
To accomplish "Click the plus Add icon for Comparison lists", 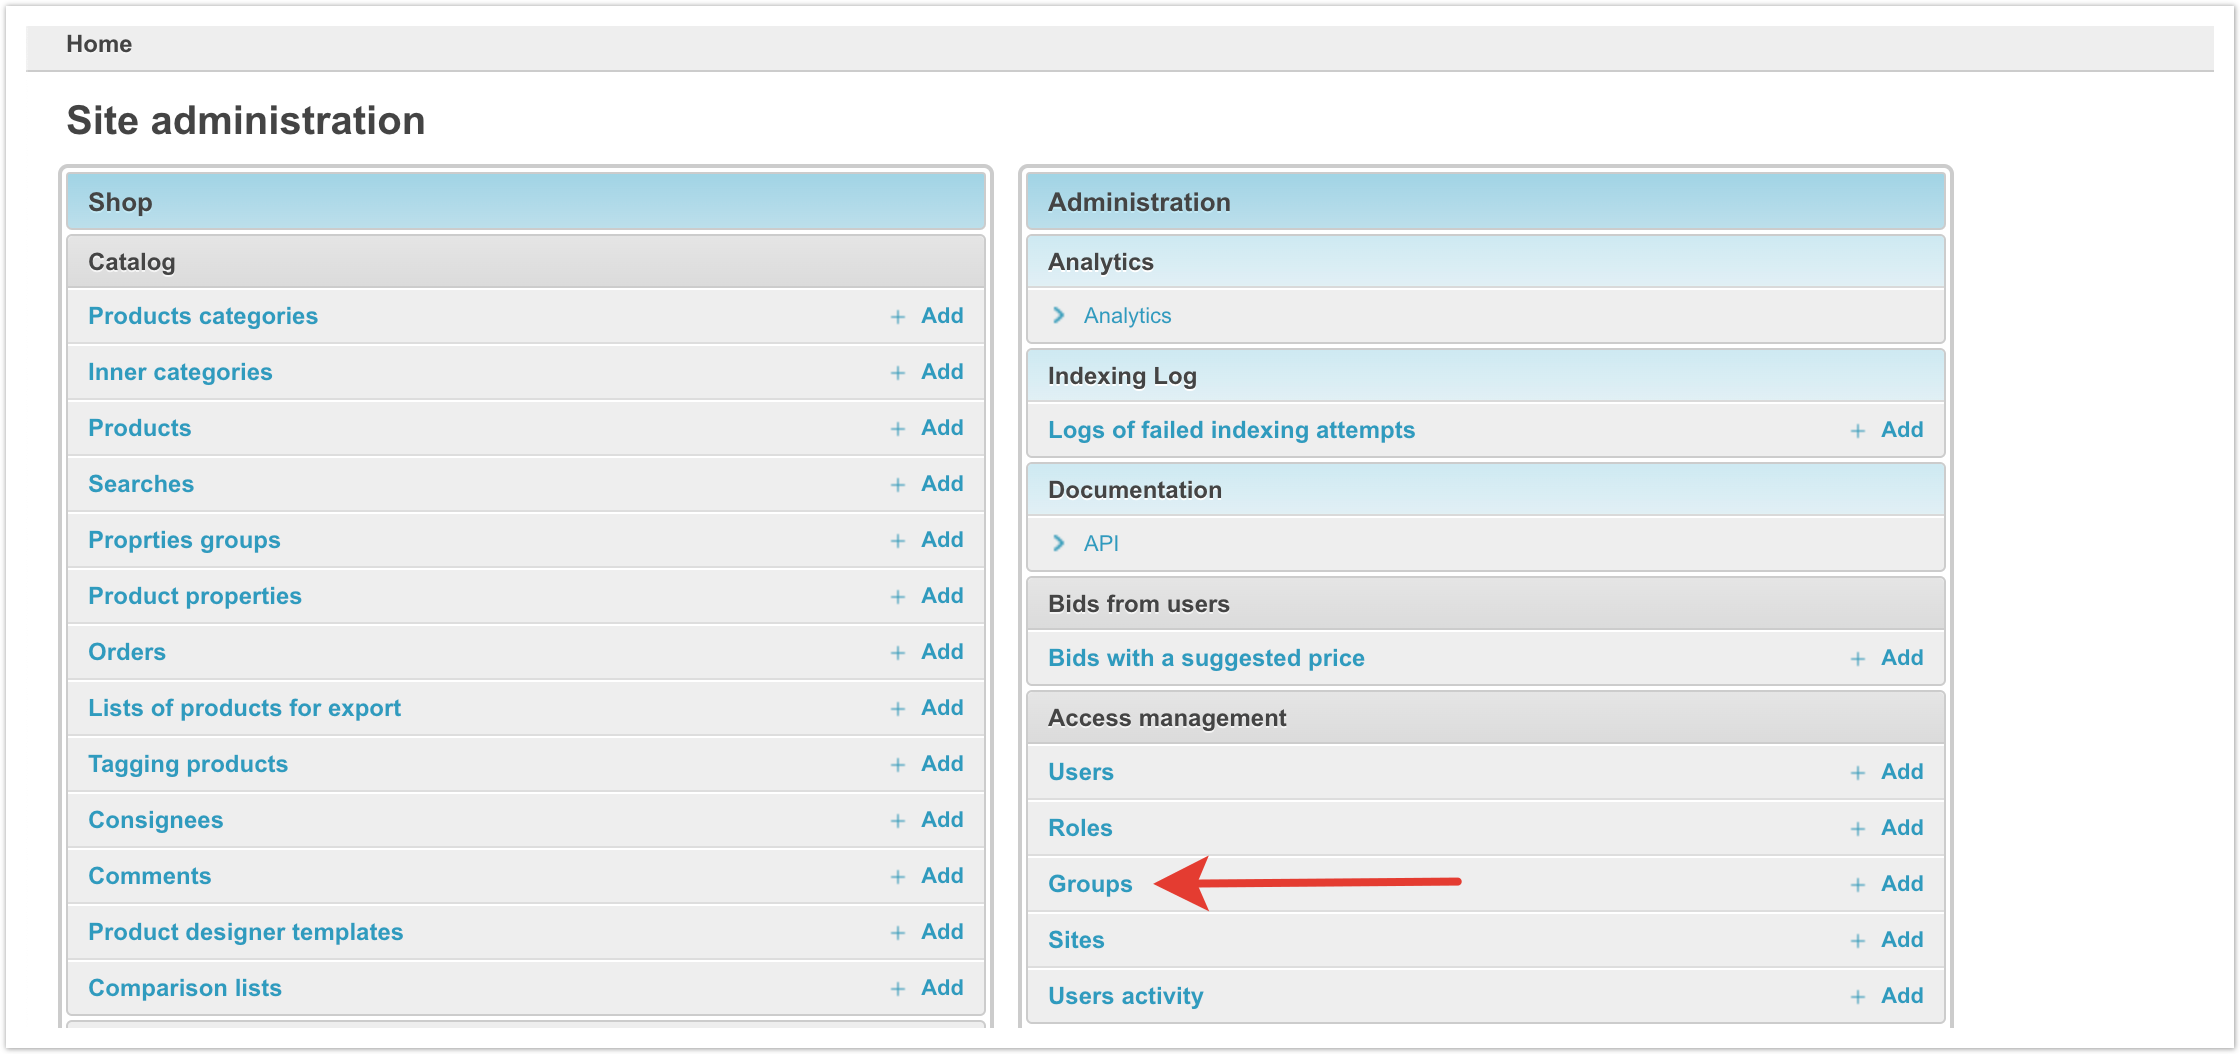I will (898, 989).
